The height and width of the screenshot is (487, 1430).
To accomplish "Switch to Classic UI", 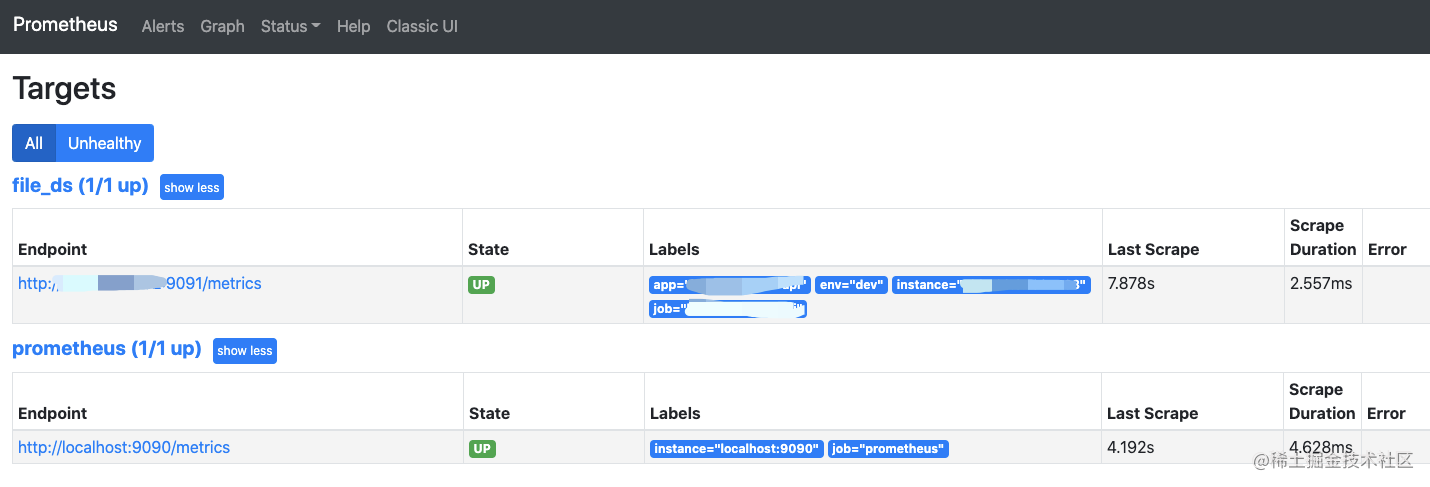I will 422,26.
